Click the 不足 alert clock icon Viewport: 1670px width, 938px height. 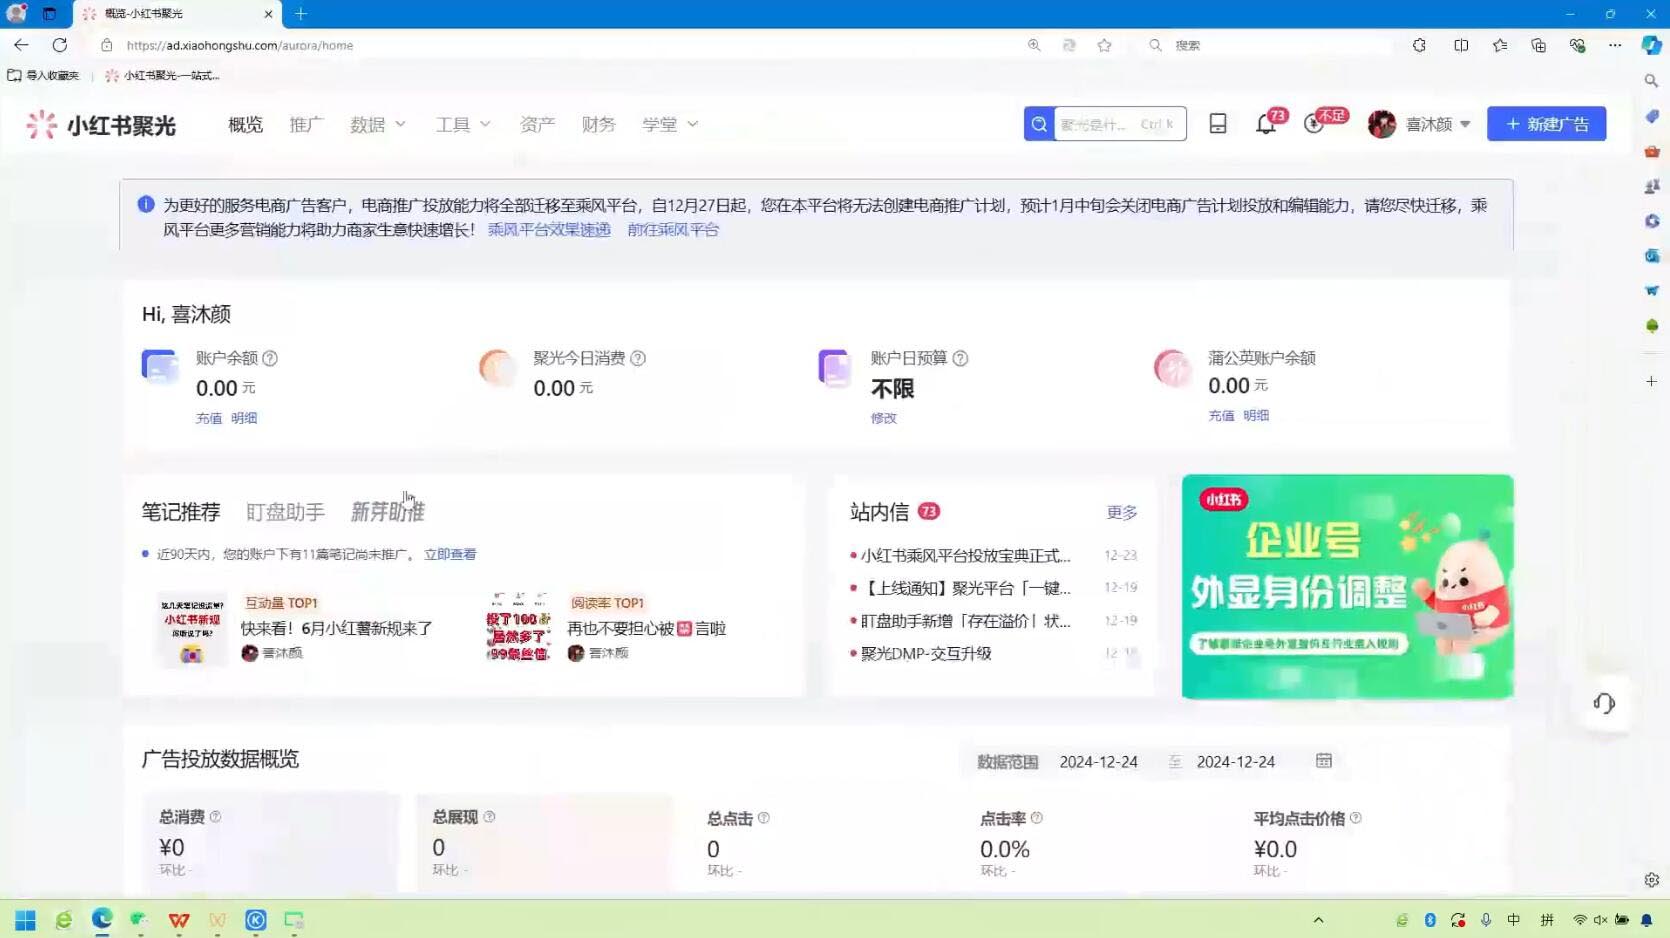(1314, 124)
